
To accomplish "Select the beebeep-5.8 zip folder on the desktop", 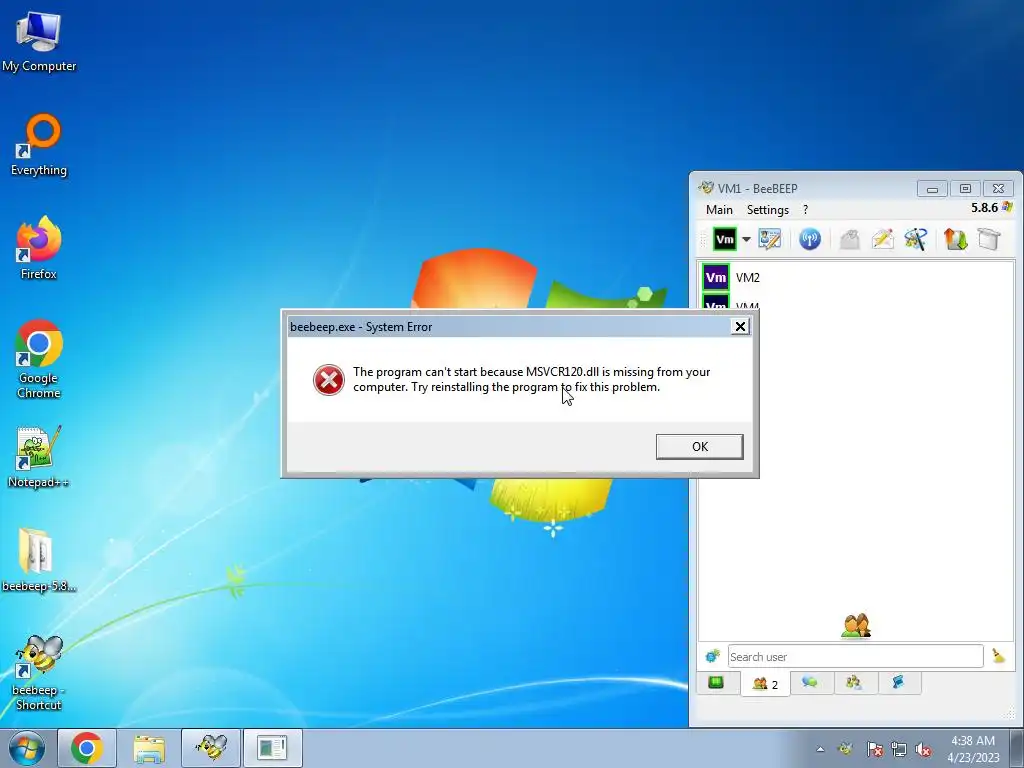I will [39, 560].
